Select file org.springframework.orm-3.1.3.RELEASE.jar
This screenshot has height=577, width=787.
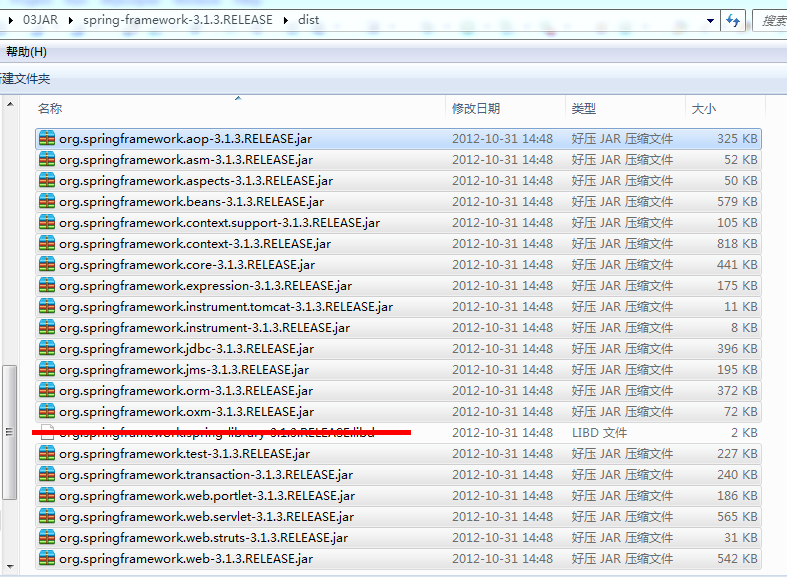coord(399,391)
